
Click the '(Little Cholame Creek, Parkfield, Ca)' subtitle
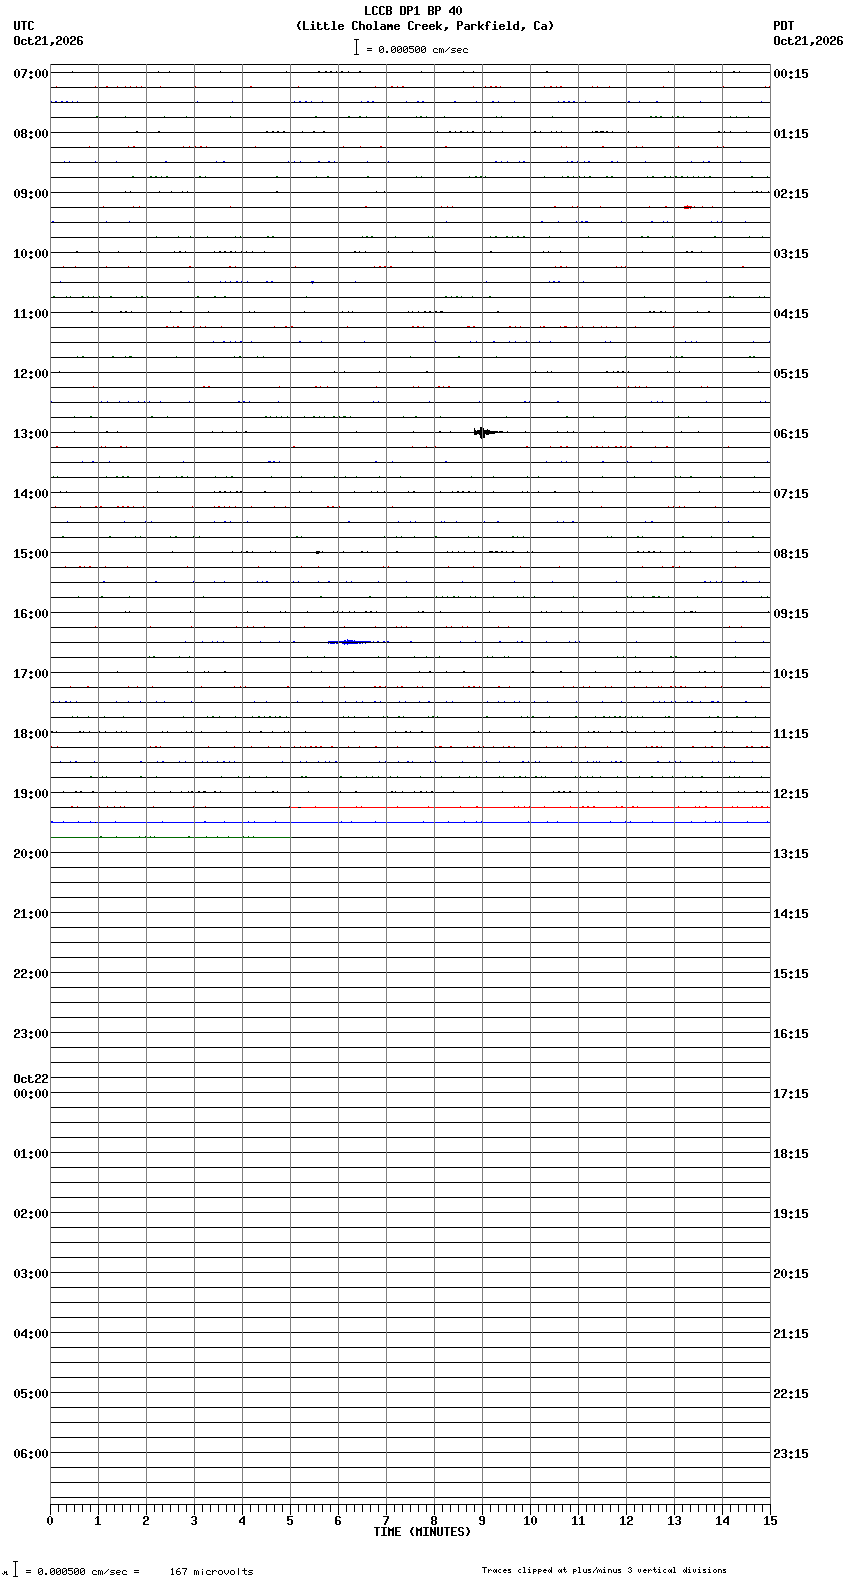[424, 26]
